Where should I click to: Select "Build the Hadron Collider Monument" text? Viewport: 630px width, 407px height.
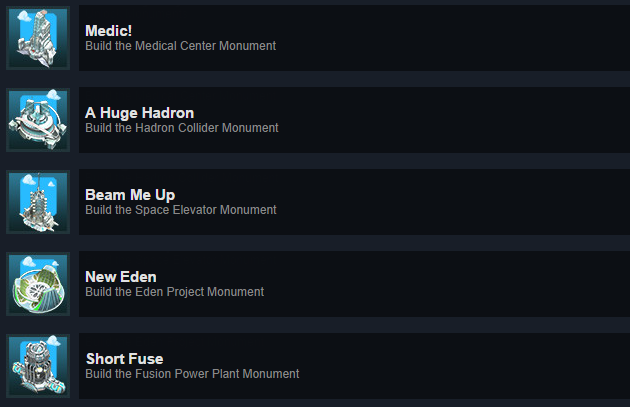click(x=181, y=128)
